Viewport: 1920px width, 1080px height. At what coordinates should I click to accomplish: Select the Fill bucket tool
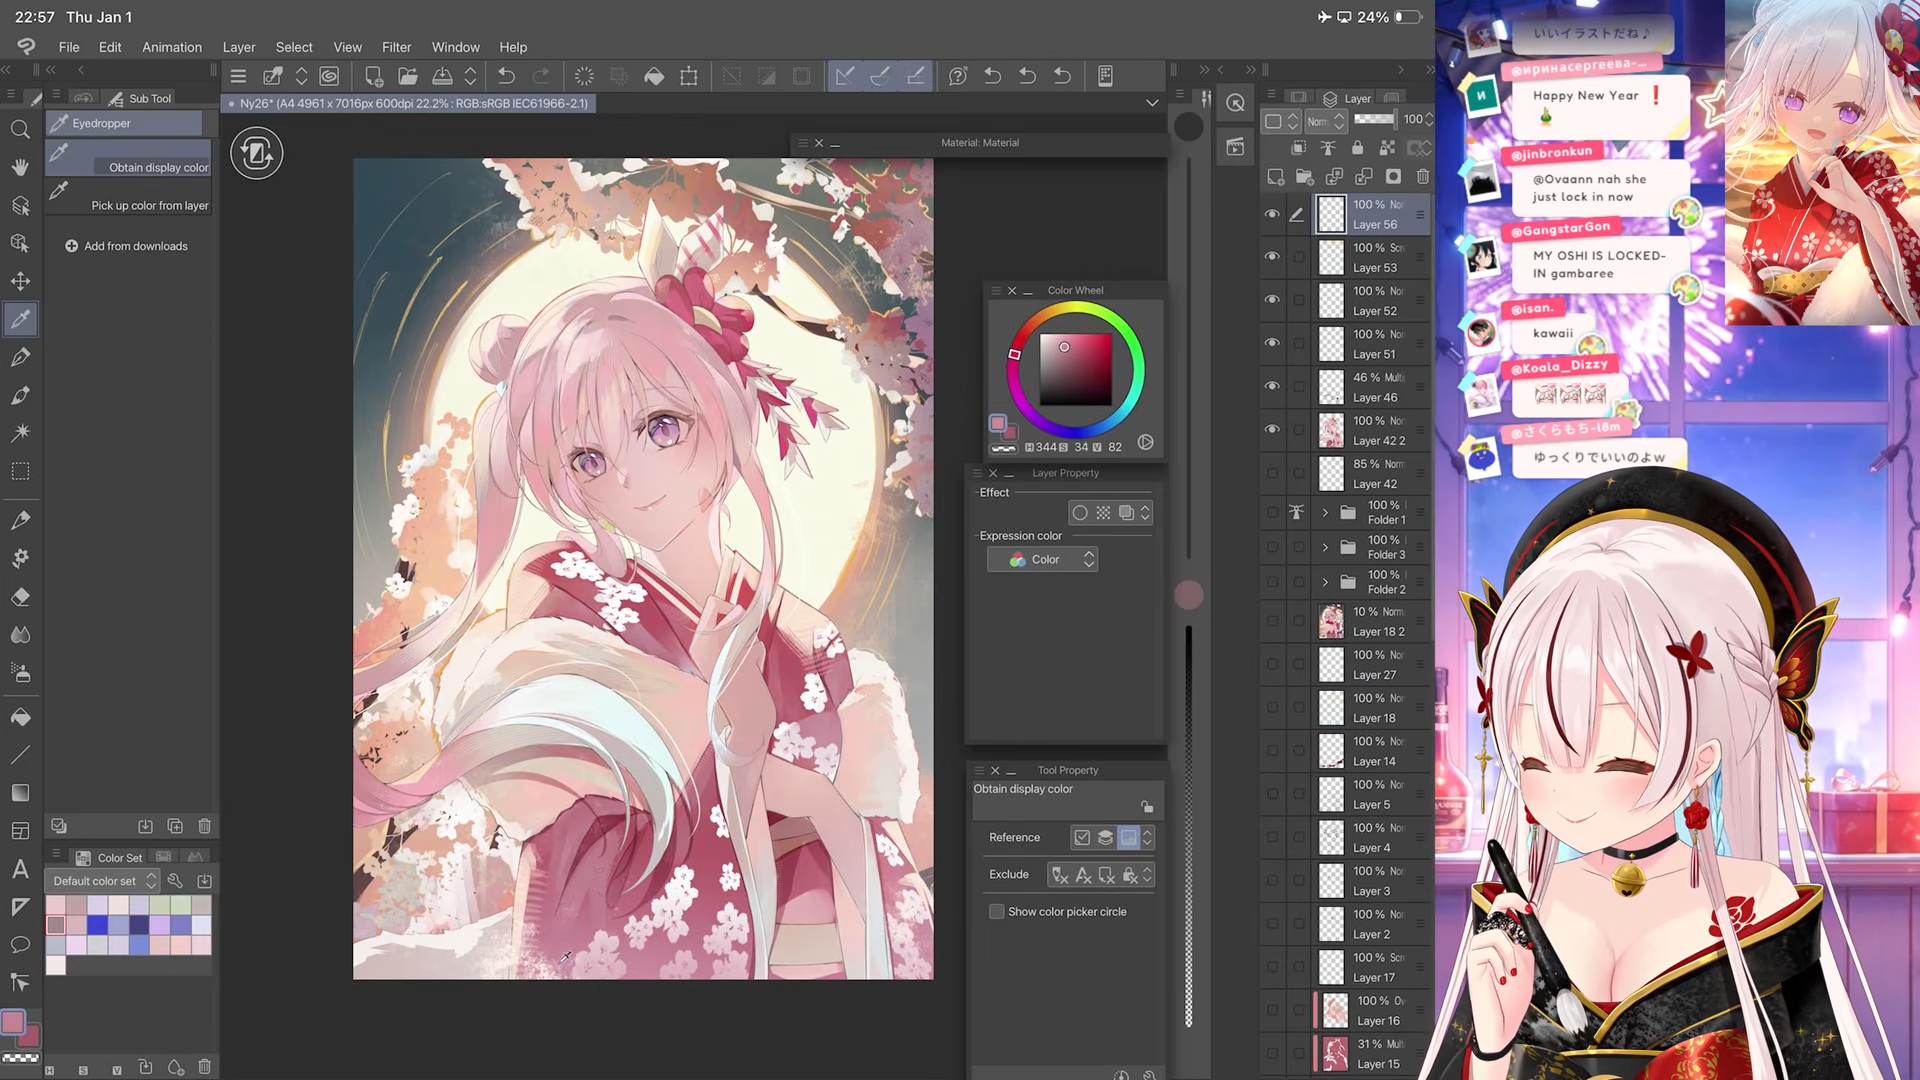point(20,717)
